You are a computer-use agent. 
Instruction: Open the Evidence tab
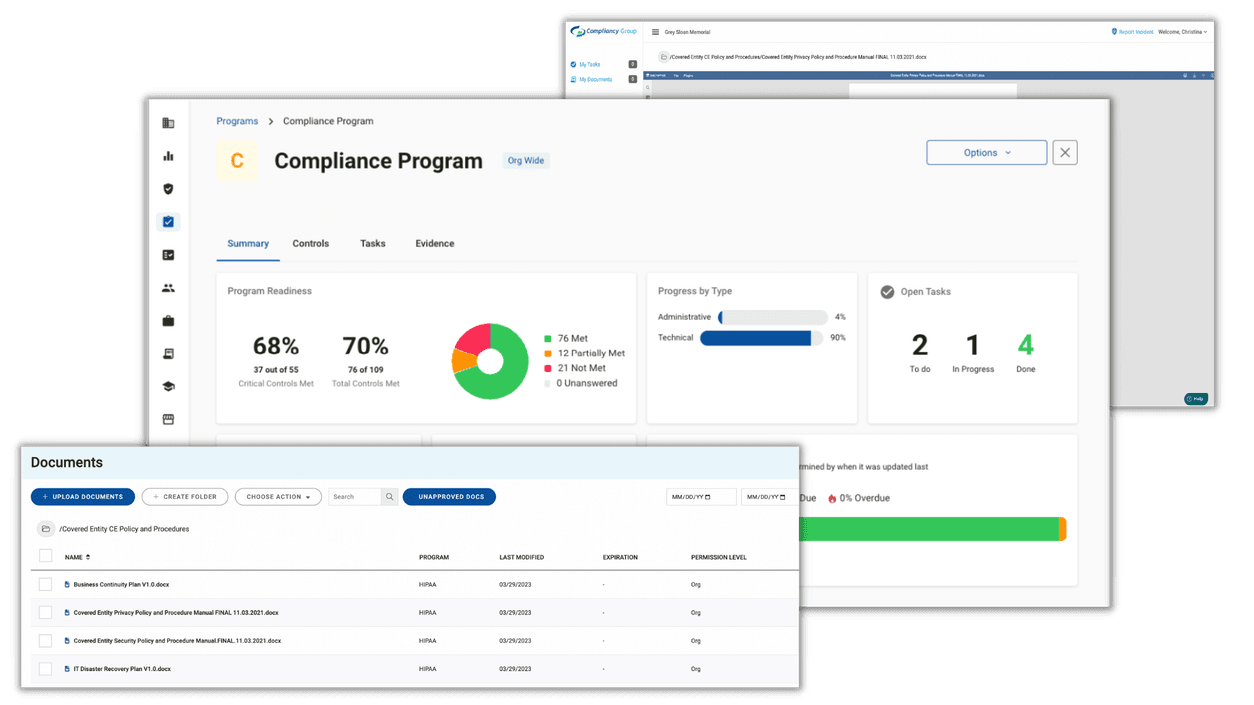(x=435, y=243)
